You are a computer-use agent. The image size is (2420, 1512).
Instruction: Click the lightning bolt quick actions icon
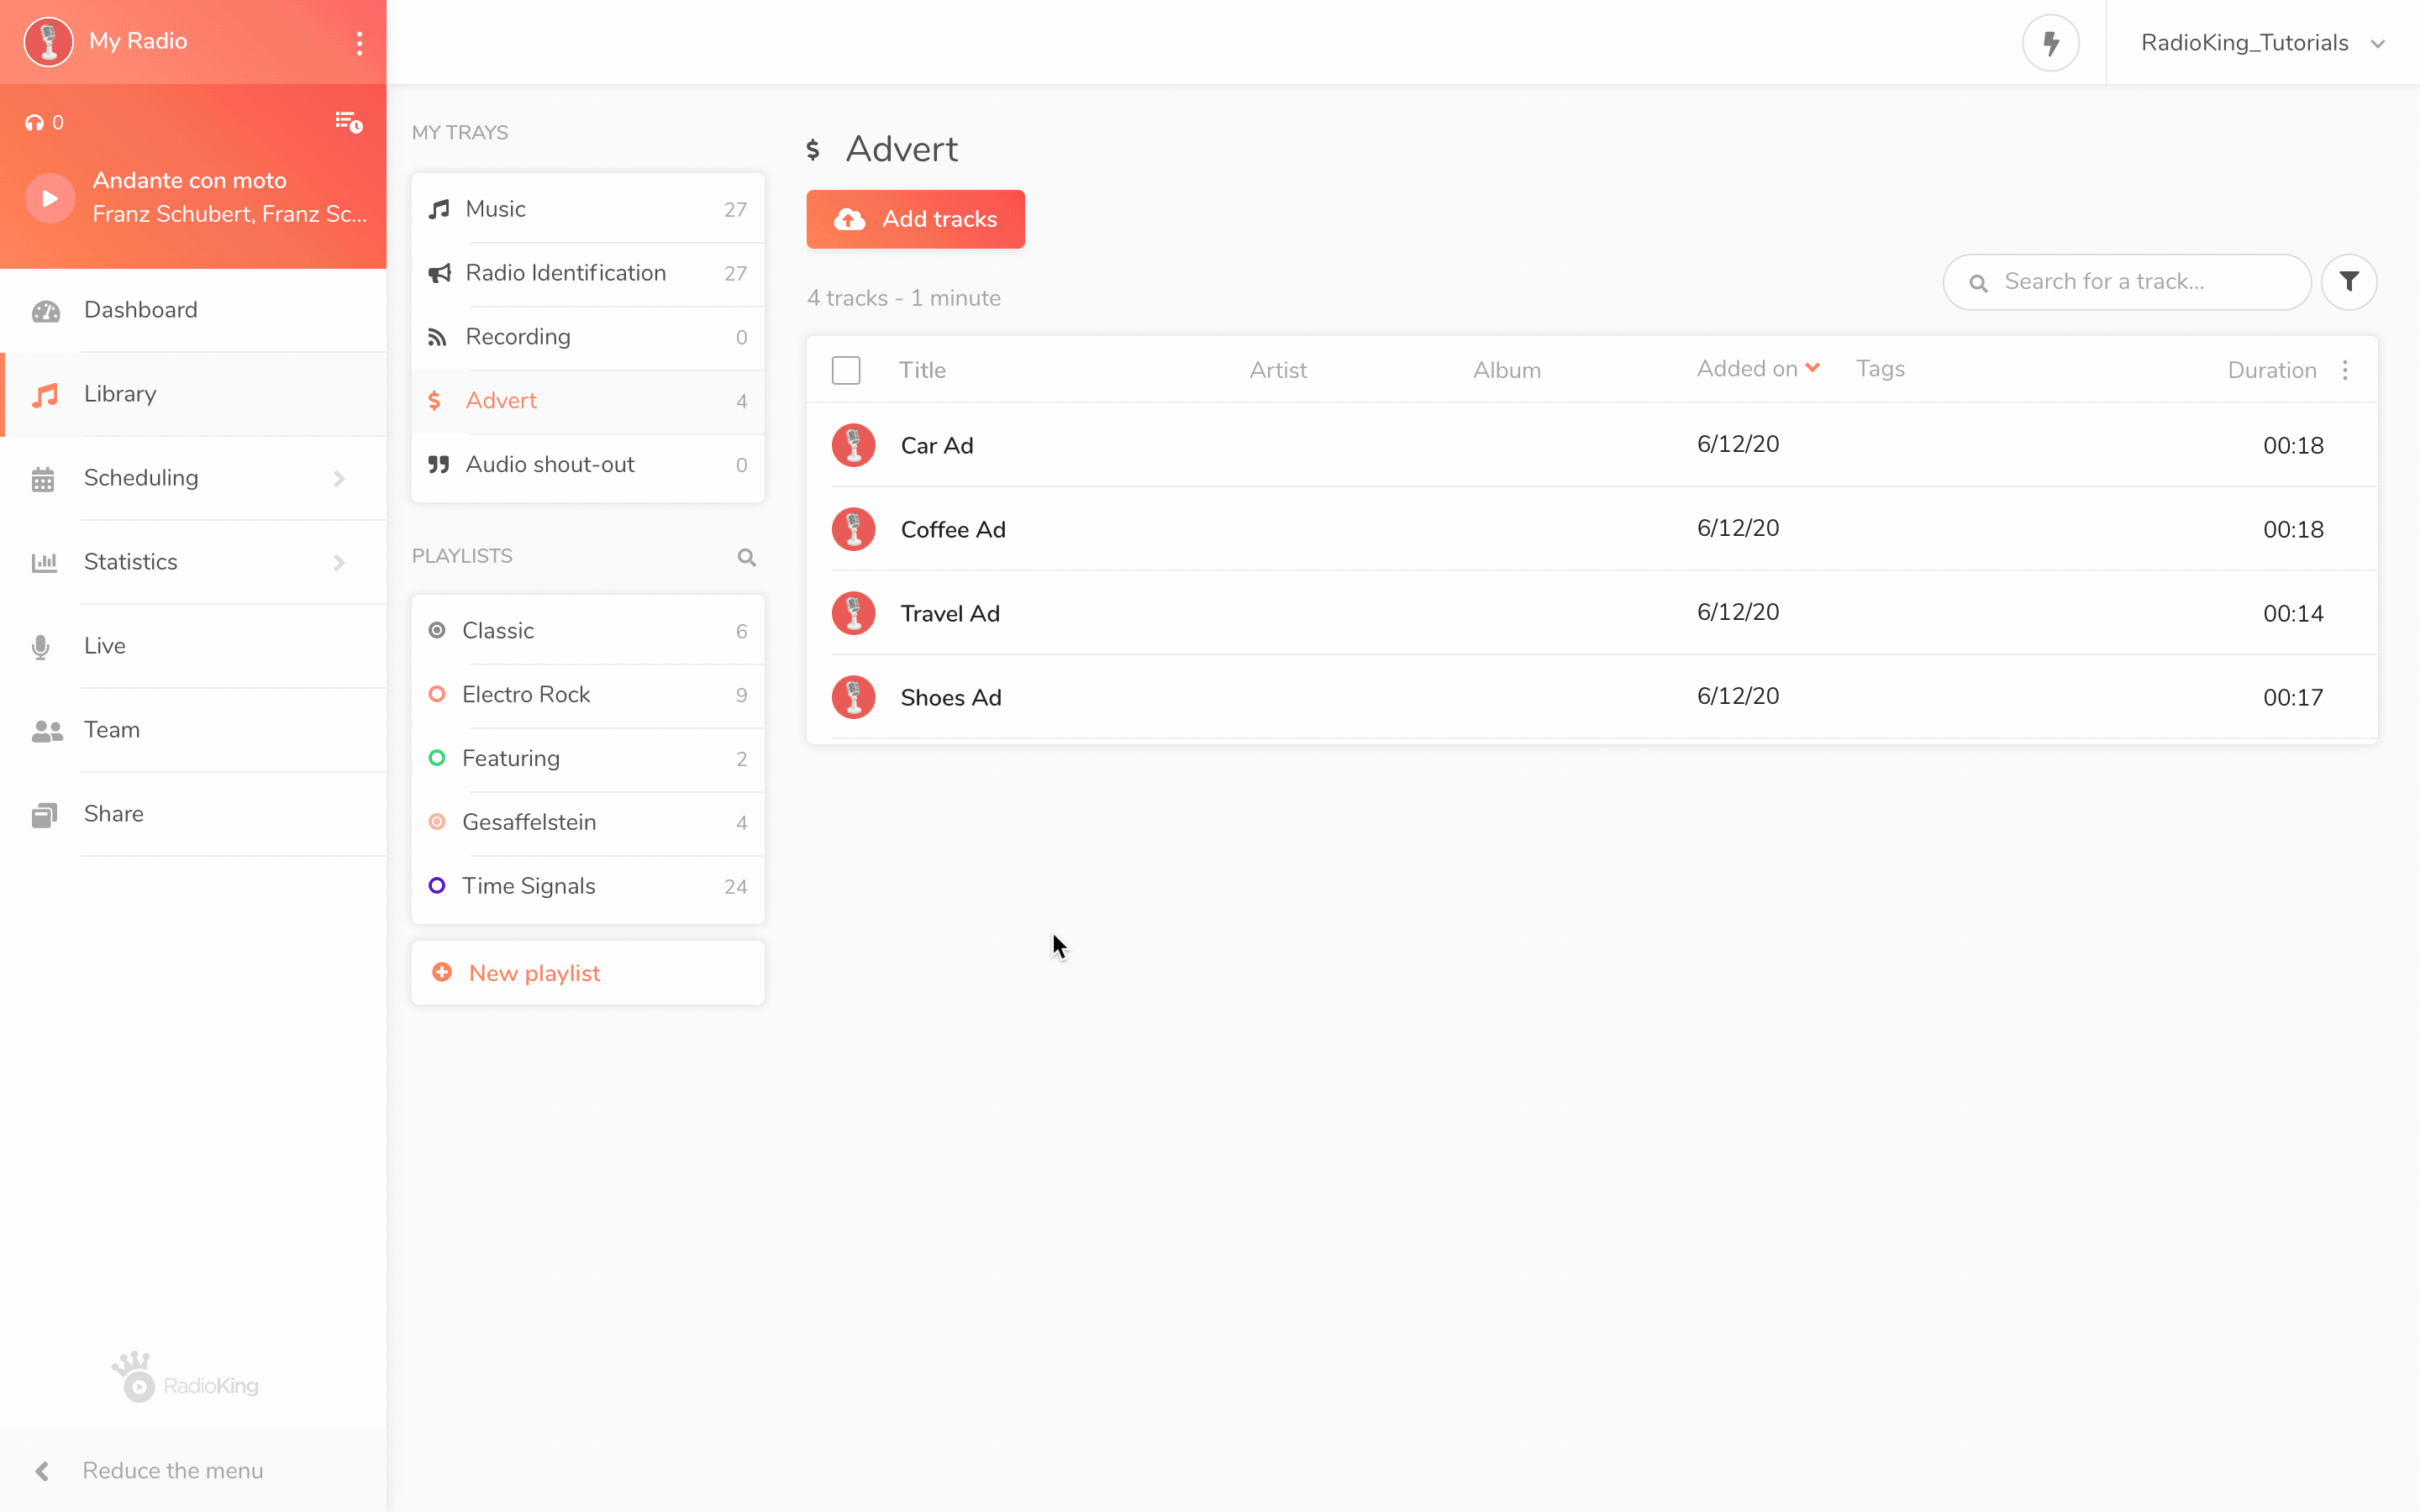2050,43
